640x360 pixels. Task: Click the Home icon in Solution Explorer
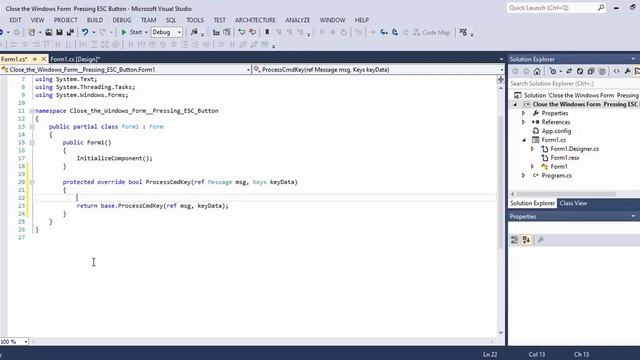[x=537, y=71]
